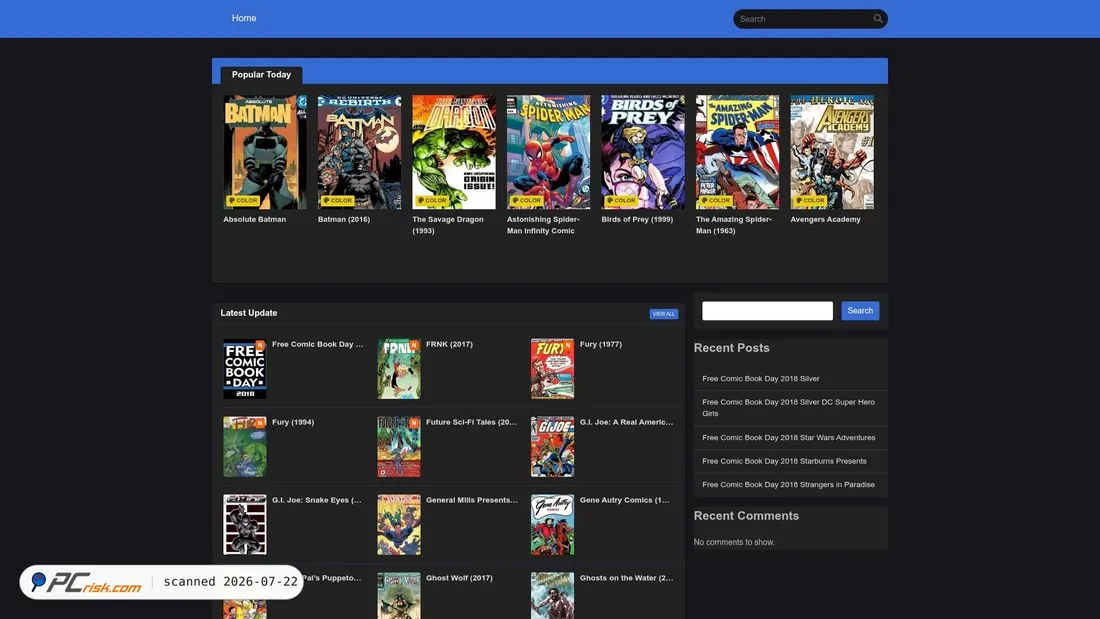The image size is (1100, 619).
Task: Open Ghosts on the Water cover thumbnail
Action: click(552, 596)
